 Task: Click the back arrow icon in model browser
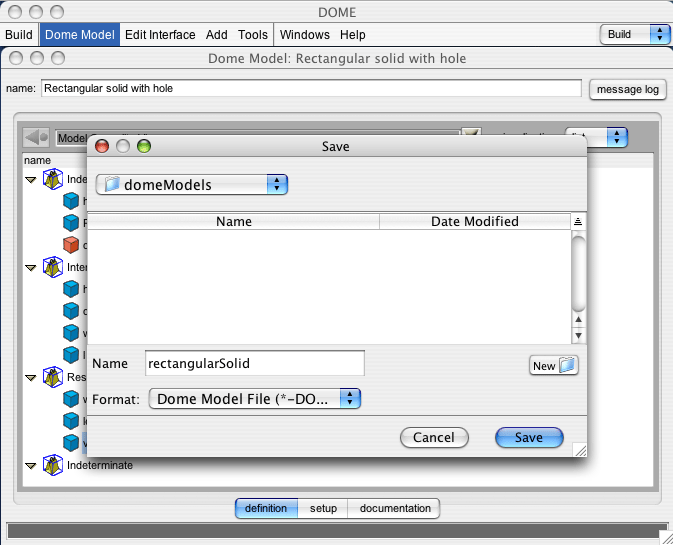pyautogui.click(x=36, y=137)
